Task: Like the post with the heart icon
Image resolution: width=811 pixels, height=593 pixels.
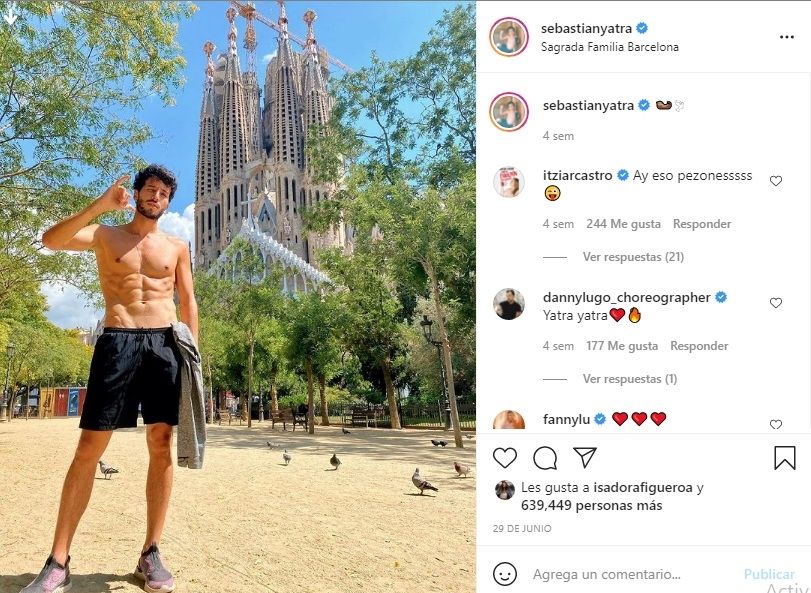Action: [x=504, y=458]
